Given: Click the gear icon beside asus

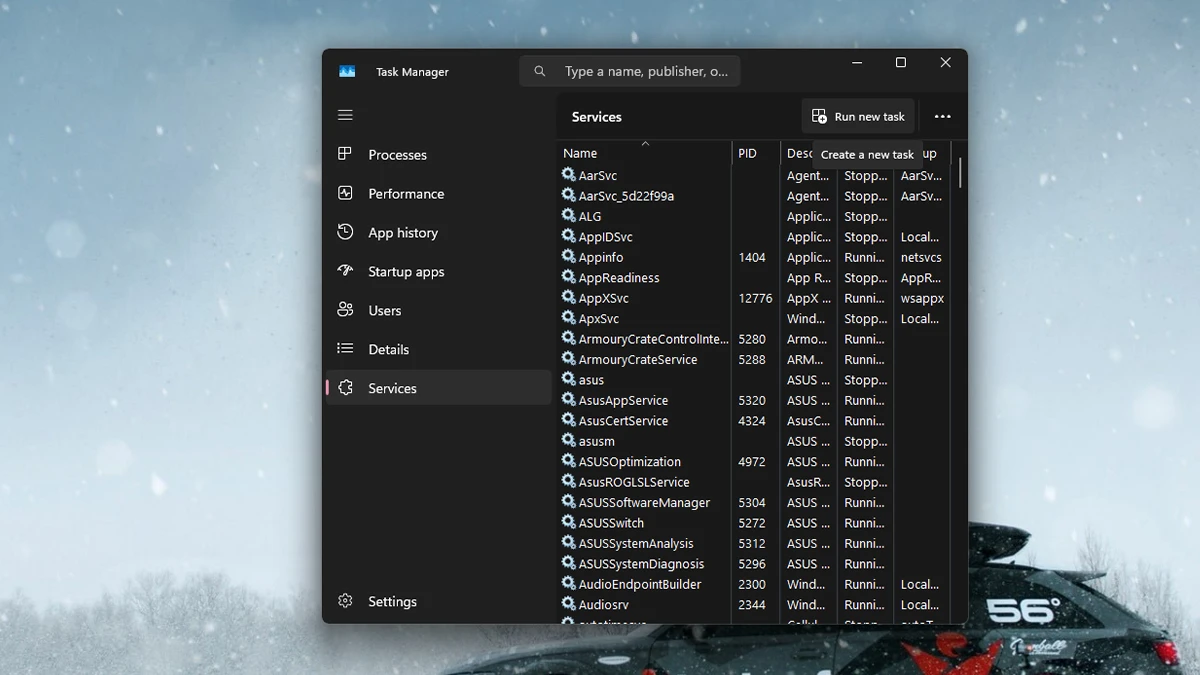Looking at the screenshot, I should 568,380.
